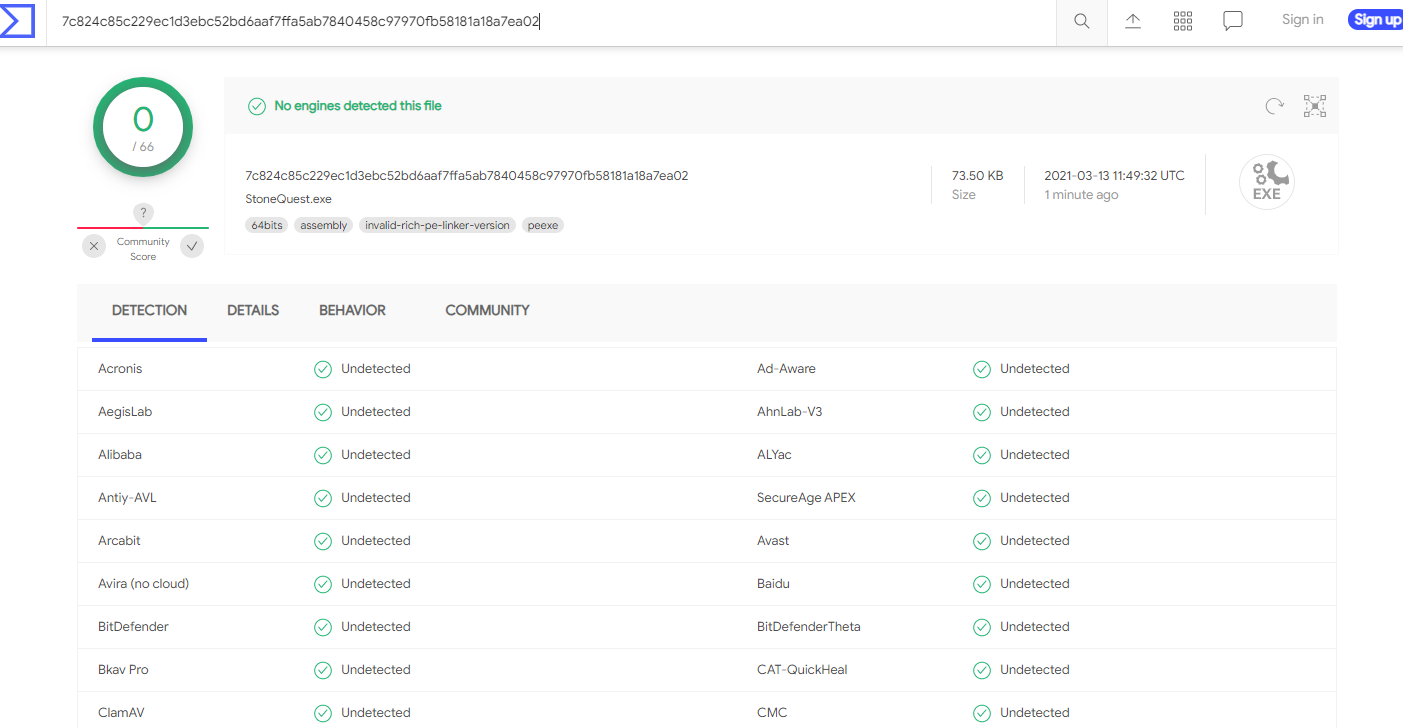Click the hash search input field
The image size is (1403, 728).
coord(550,21)
